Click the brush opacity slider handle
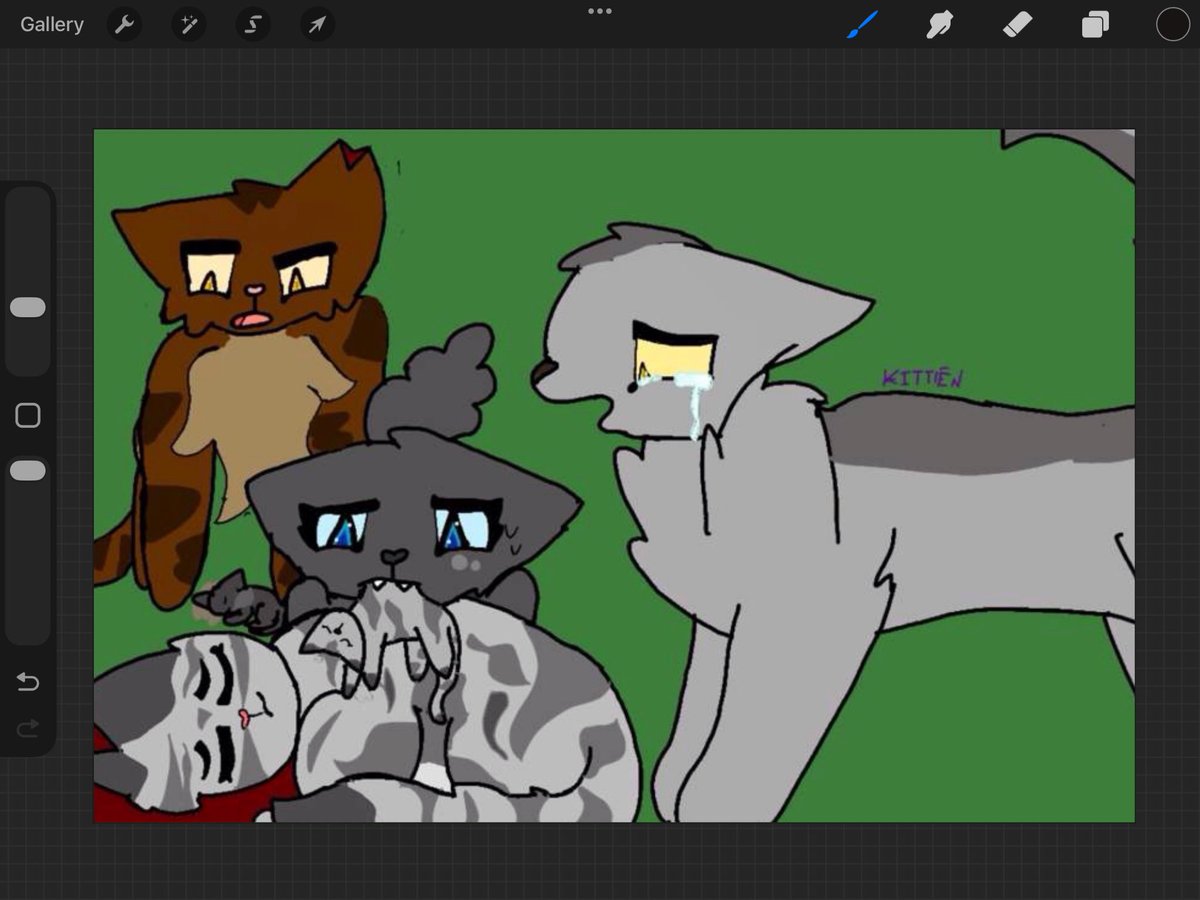The width and height of the screenshot is (1200, 900). (x=28, y=470)
